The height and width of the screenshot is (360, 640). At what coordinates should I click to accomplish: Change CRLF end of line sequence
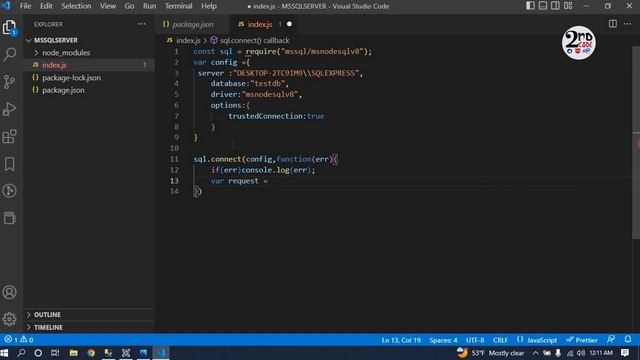point(500,340)
